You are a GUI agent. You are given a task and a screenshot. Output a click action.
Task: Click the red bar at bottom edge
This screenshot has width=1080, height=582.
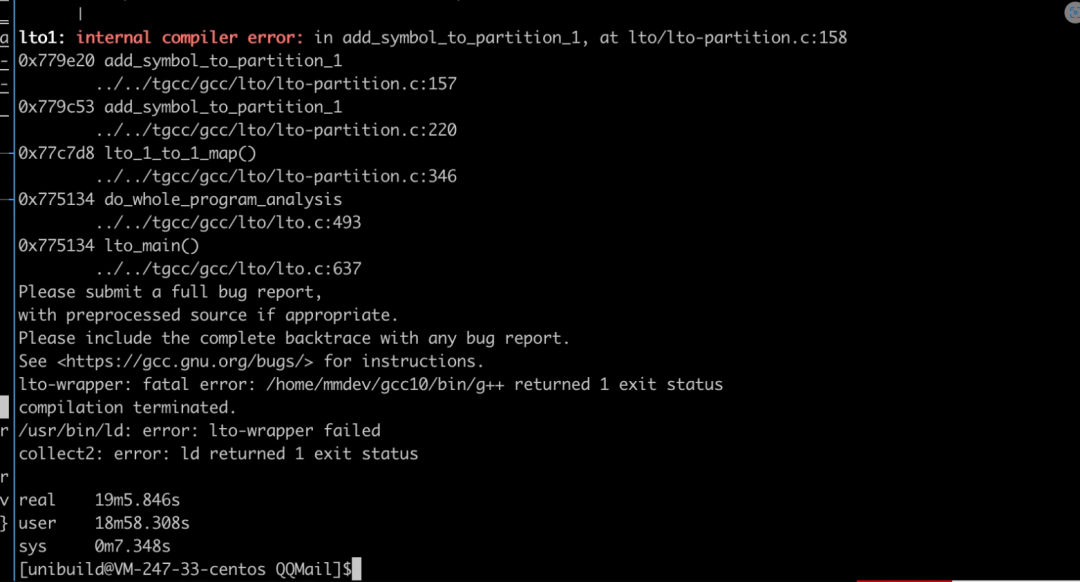(904, 581)
